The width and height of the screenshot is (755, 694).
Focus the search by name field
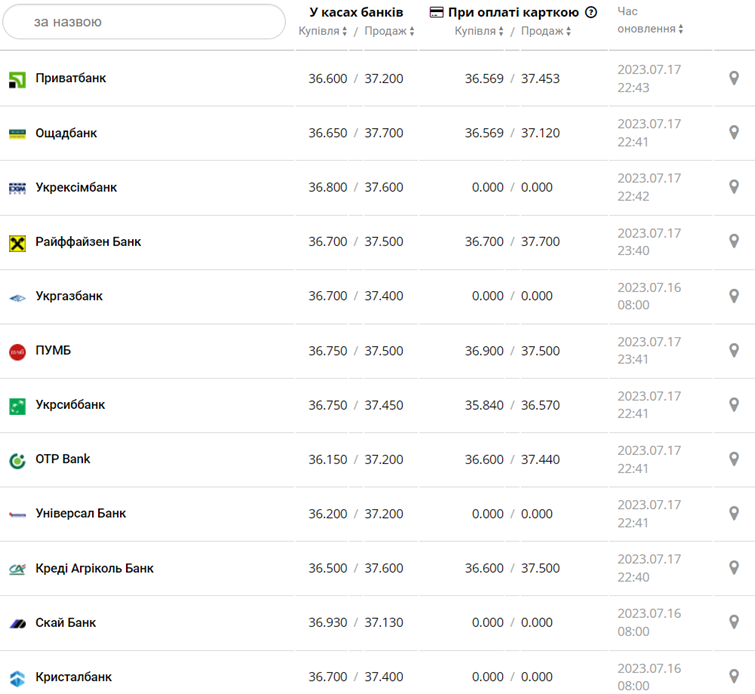click(x=144, y=21)
